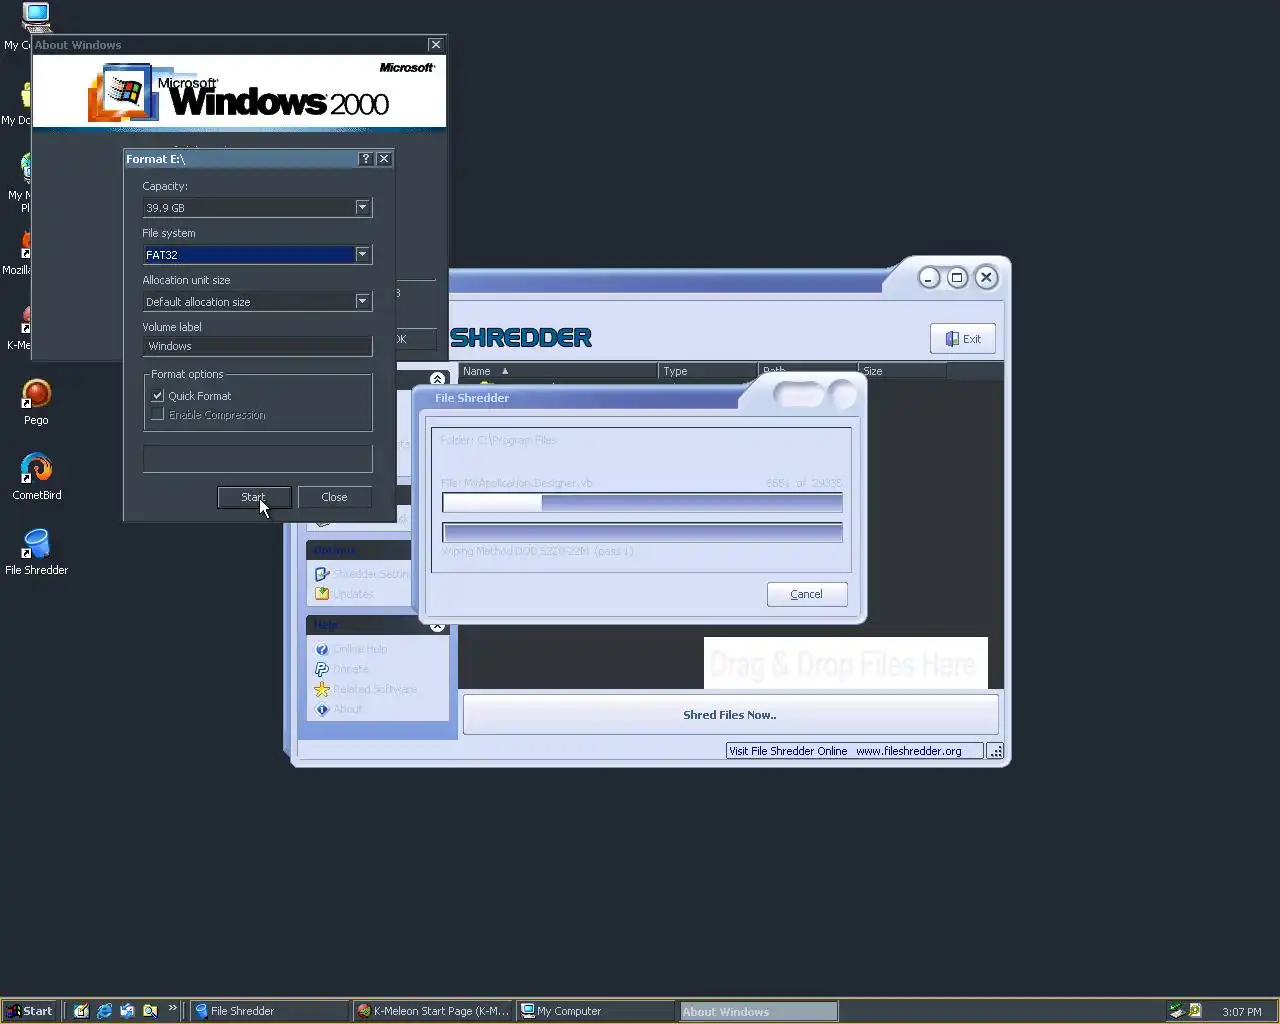Click the magnifier search quick launch icon
1280x1024 pixels.
coord(150,1011)
